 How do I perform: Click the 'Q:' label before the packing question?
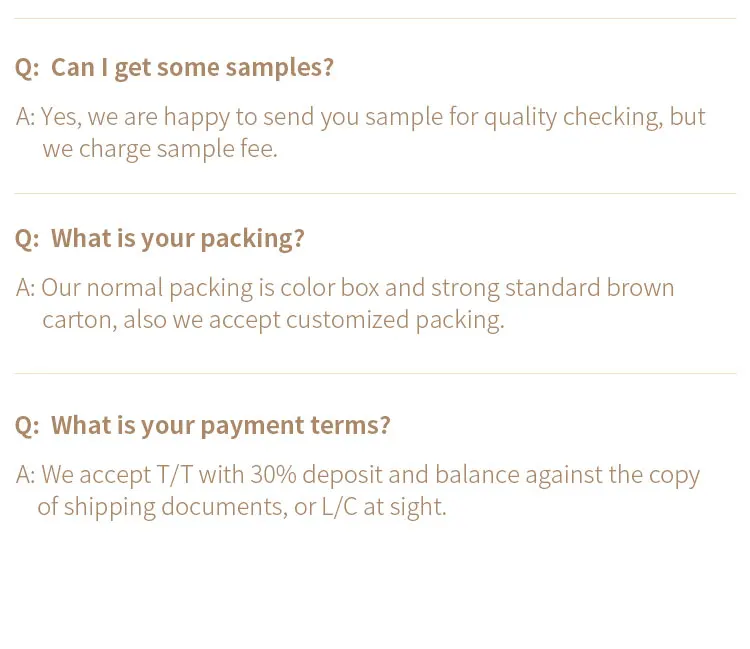pyautogui.click(x=27, y=239)
